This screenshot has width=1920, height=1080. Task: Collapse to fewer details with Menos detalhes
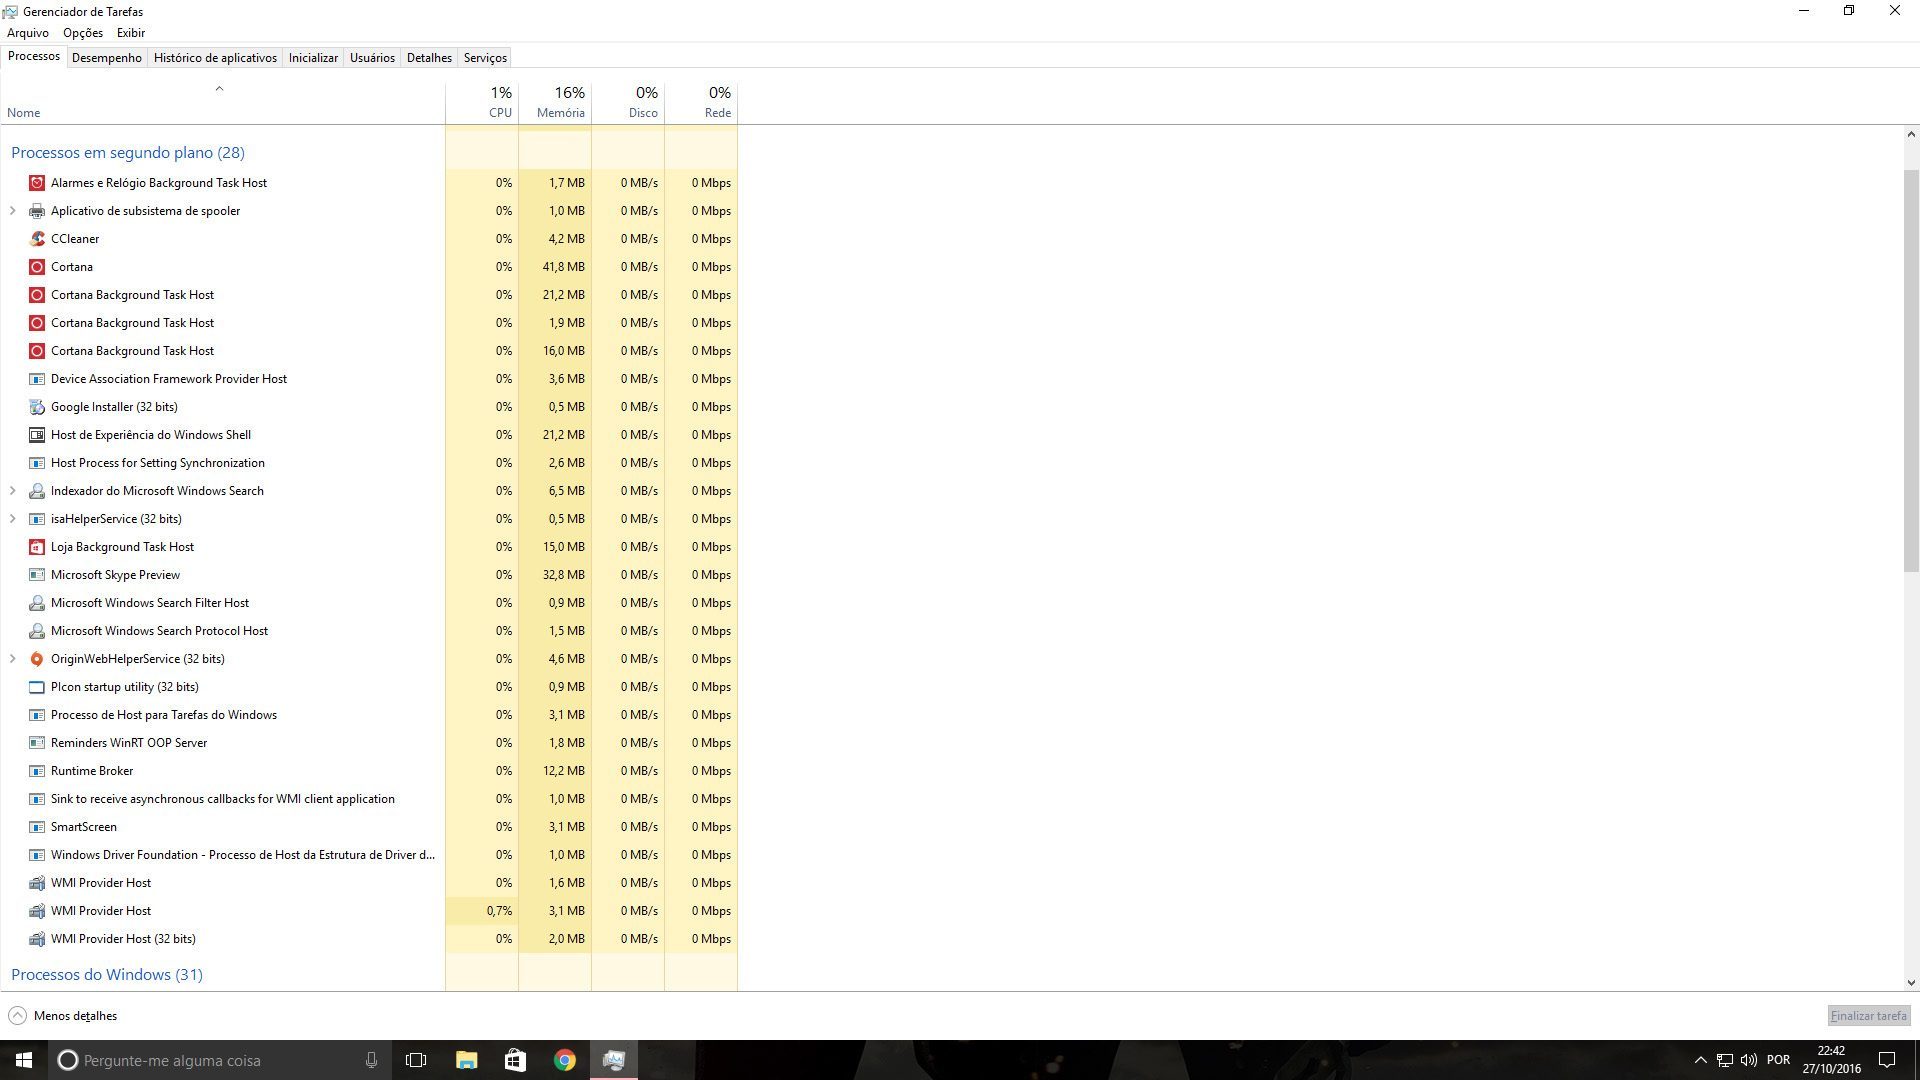pyautogui.click(x=63, y=1016)
